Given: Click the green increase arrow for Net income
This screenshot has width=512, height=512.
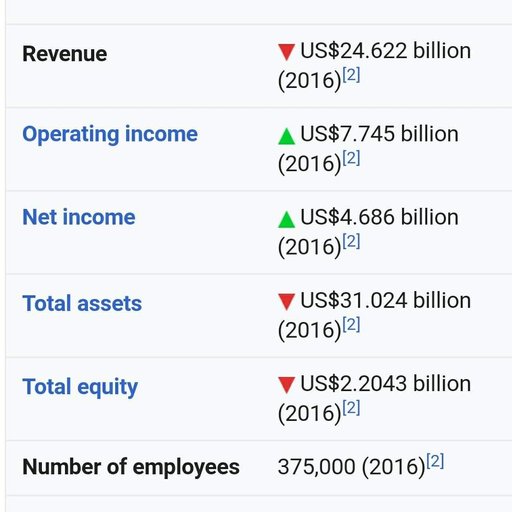Looking at the screenshot, I should tap(286, 219).
